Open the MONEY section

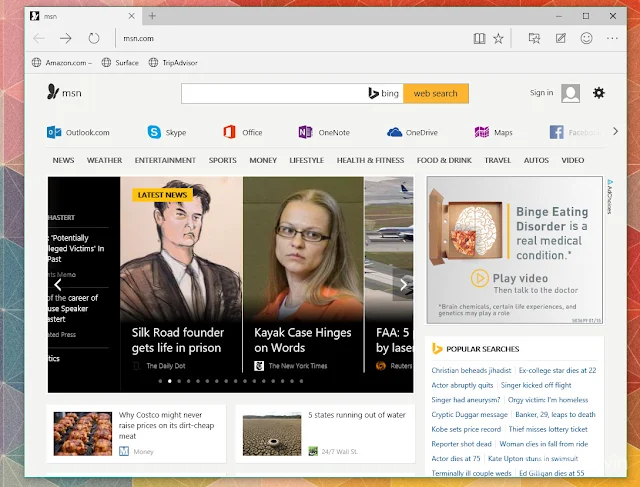tap(263, 160)
